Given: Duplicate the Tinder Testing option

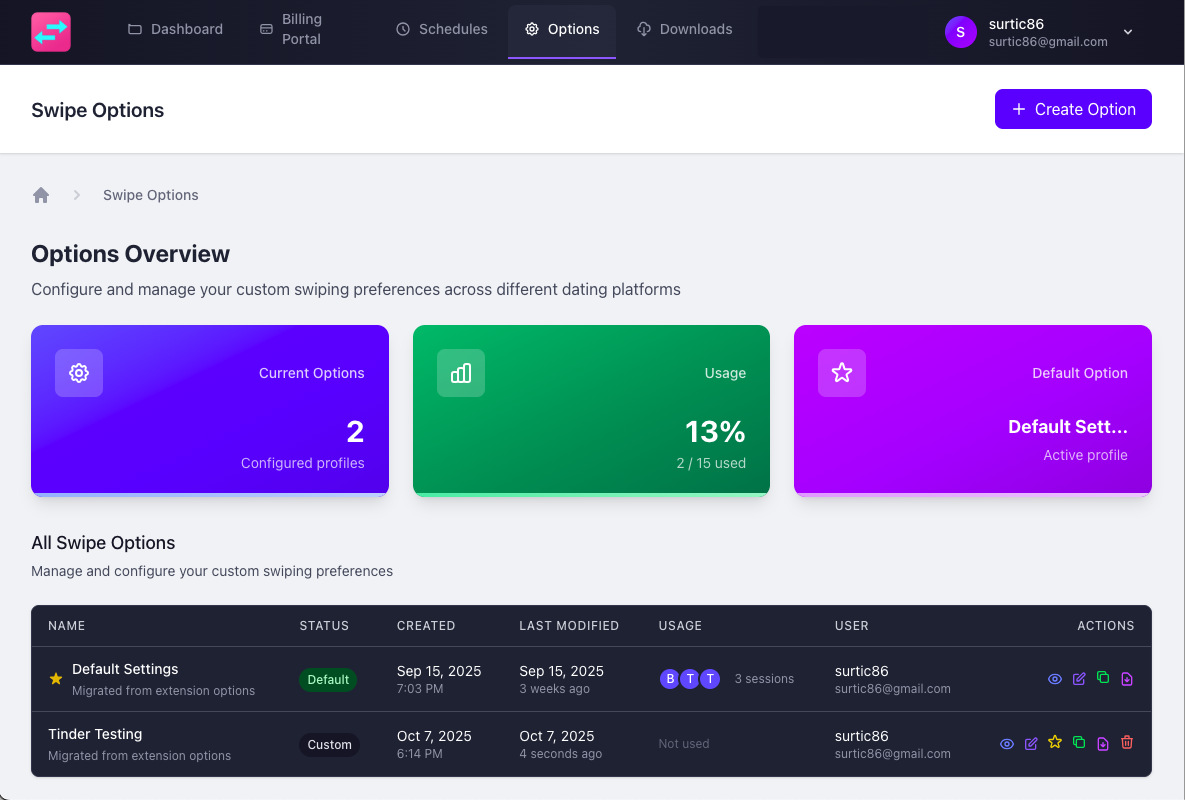Looking at the screenshot, I should click(x=1079, y=743).
